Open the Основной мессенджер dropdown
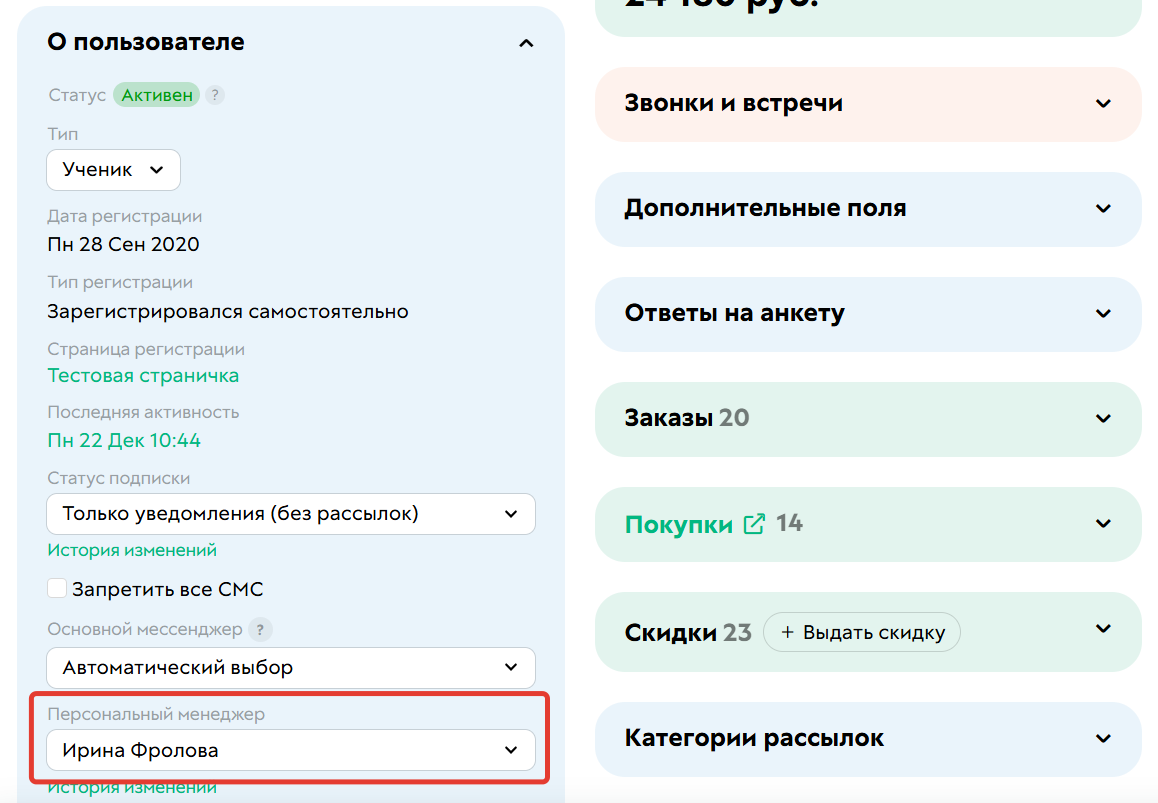 click(291, 668)
